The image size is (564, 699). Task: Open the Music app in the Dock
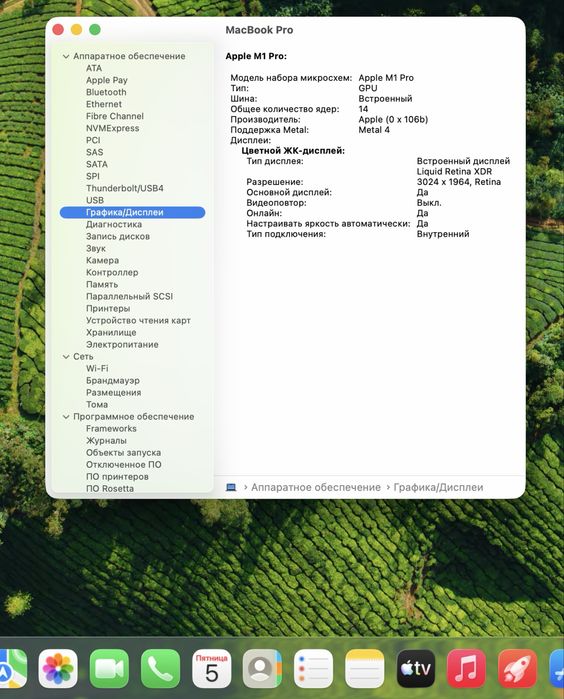pyautogui.click(x=466, y=668)
